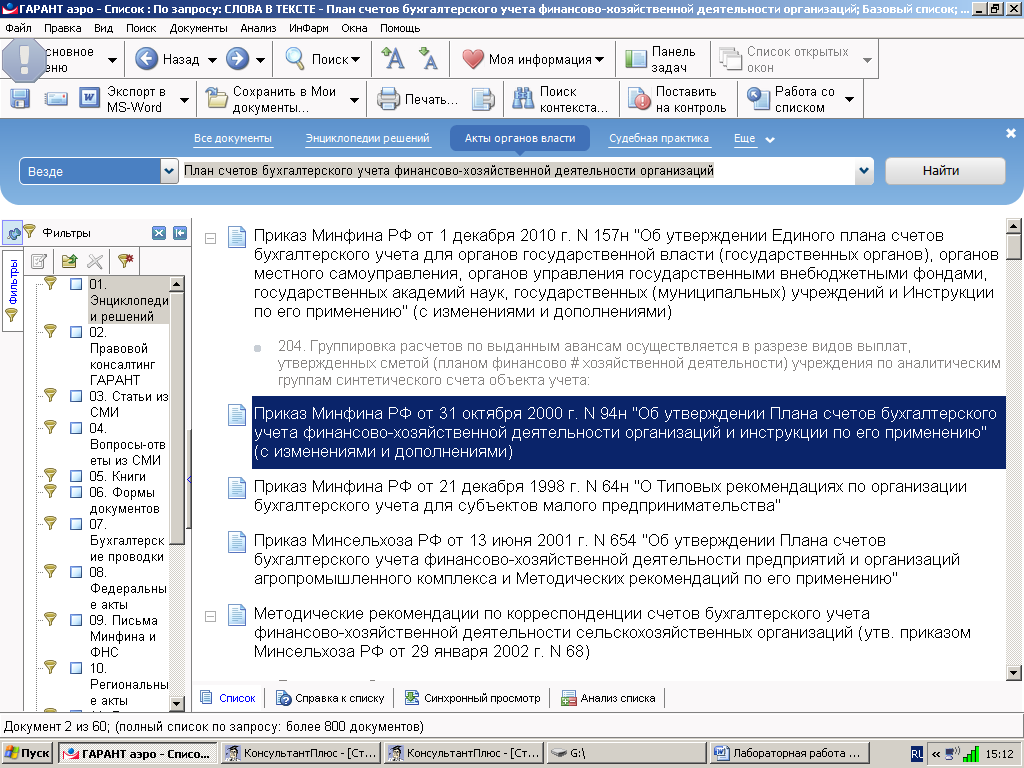Check filter 07. Бухгалтерские проводки
Viewport: 1024px width, 768px height.
(76, 524)
